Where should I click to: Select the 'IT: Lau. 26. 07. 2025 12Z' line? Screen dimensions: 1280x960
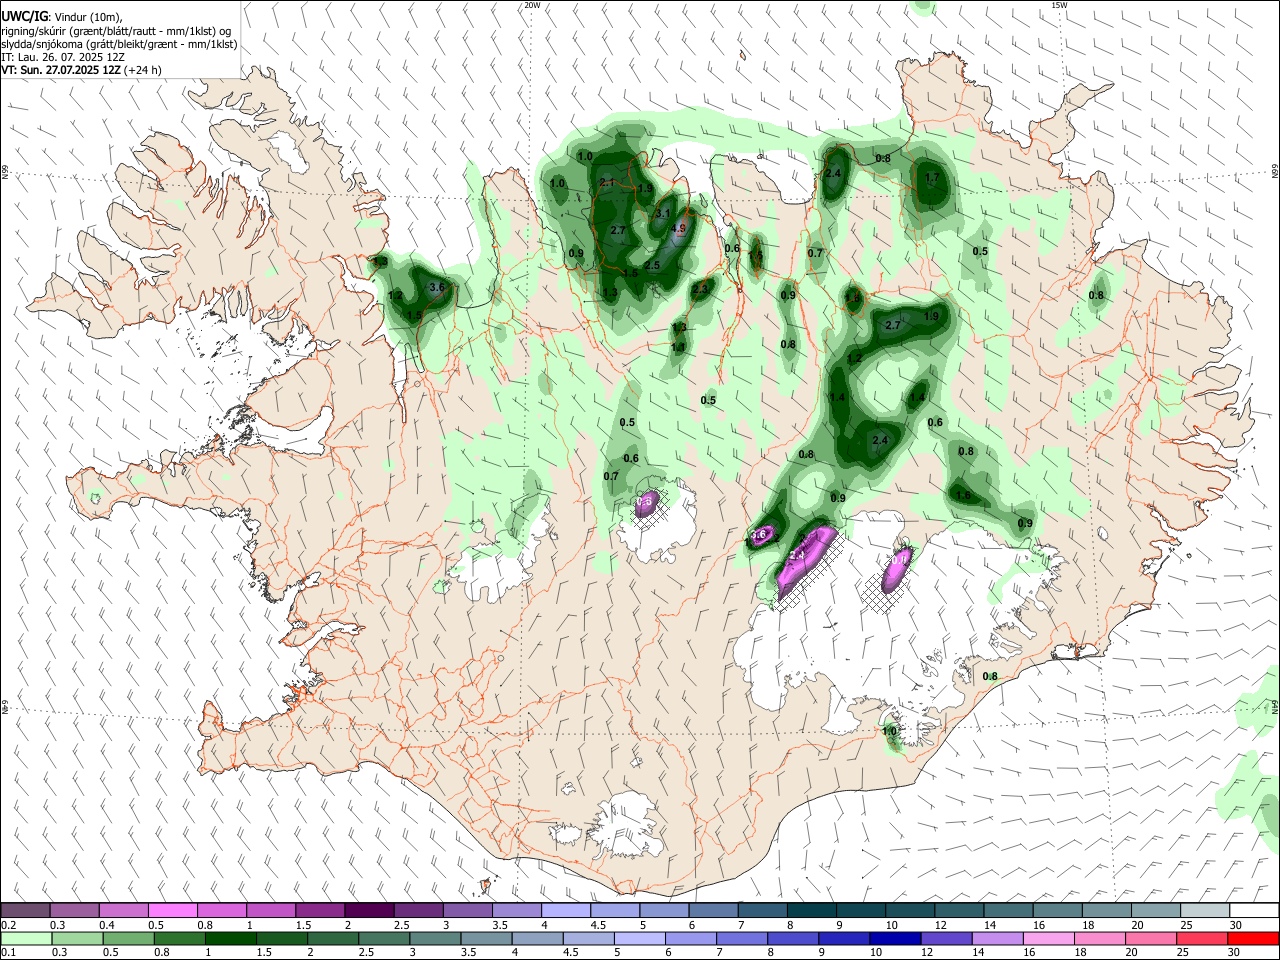point(63,57)
